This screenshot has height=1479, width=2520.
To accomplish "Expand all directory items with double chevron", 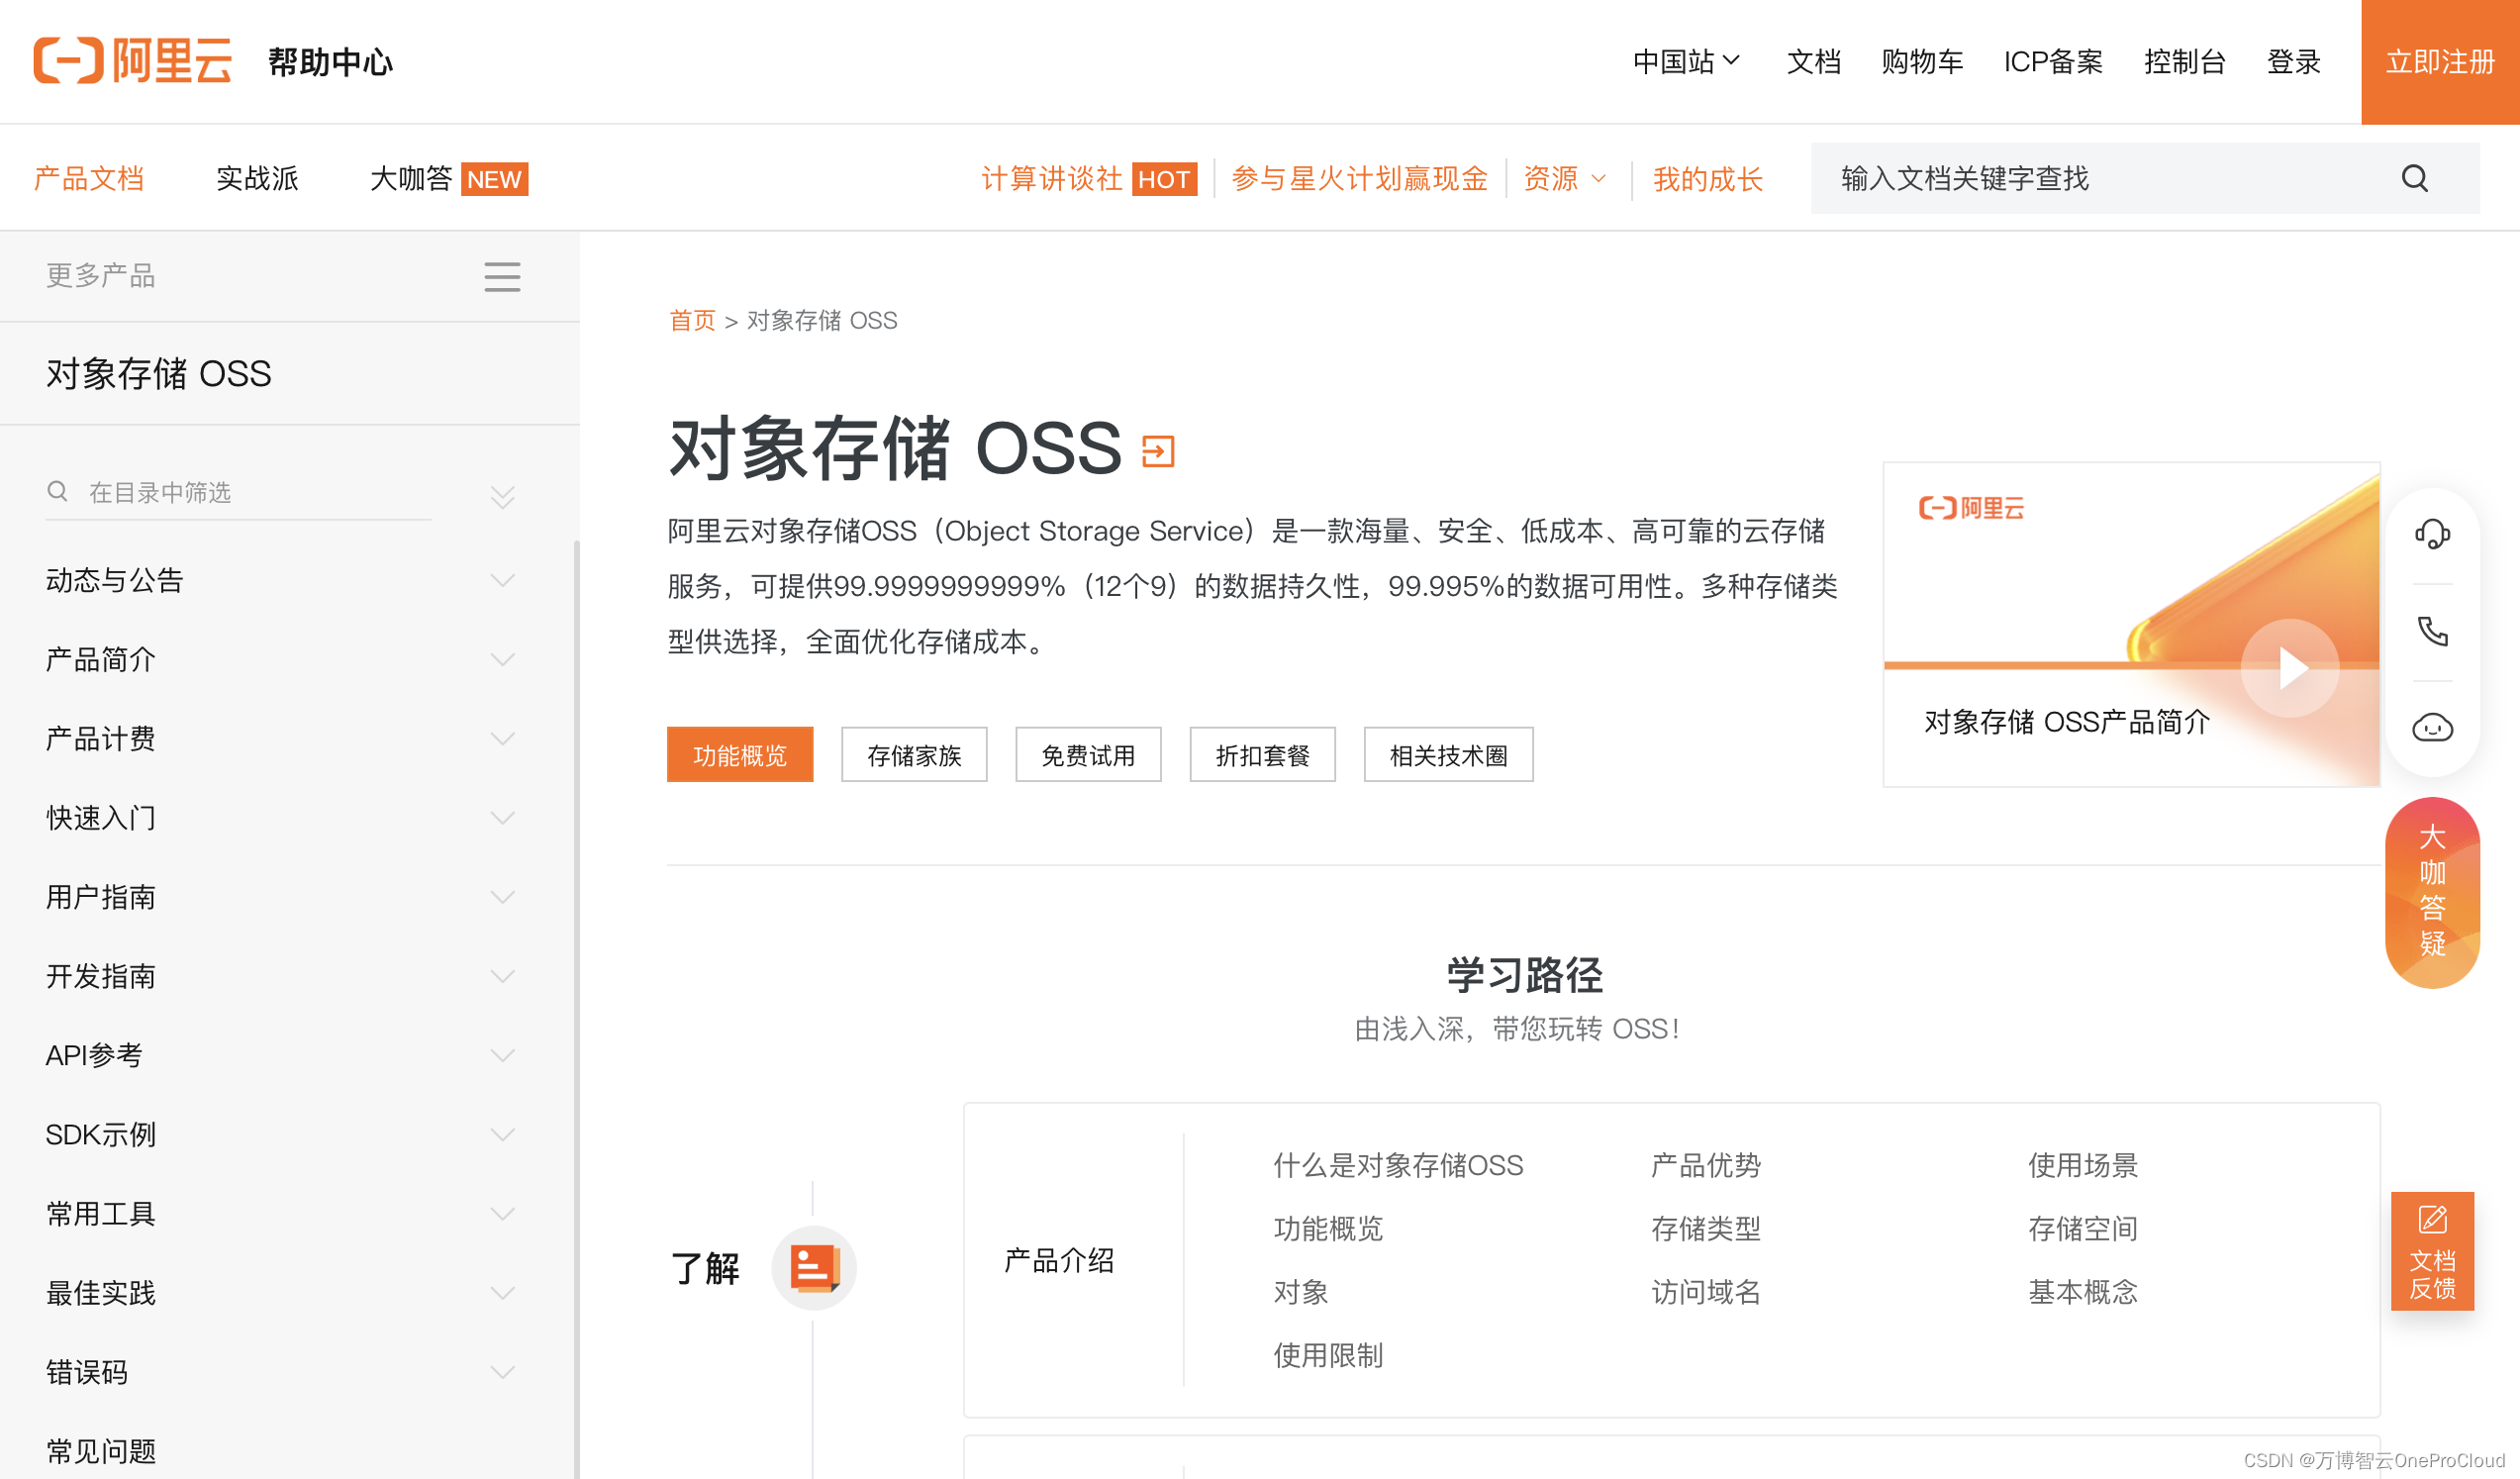I will tap(502, 496).
